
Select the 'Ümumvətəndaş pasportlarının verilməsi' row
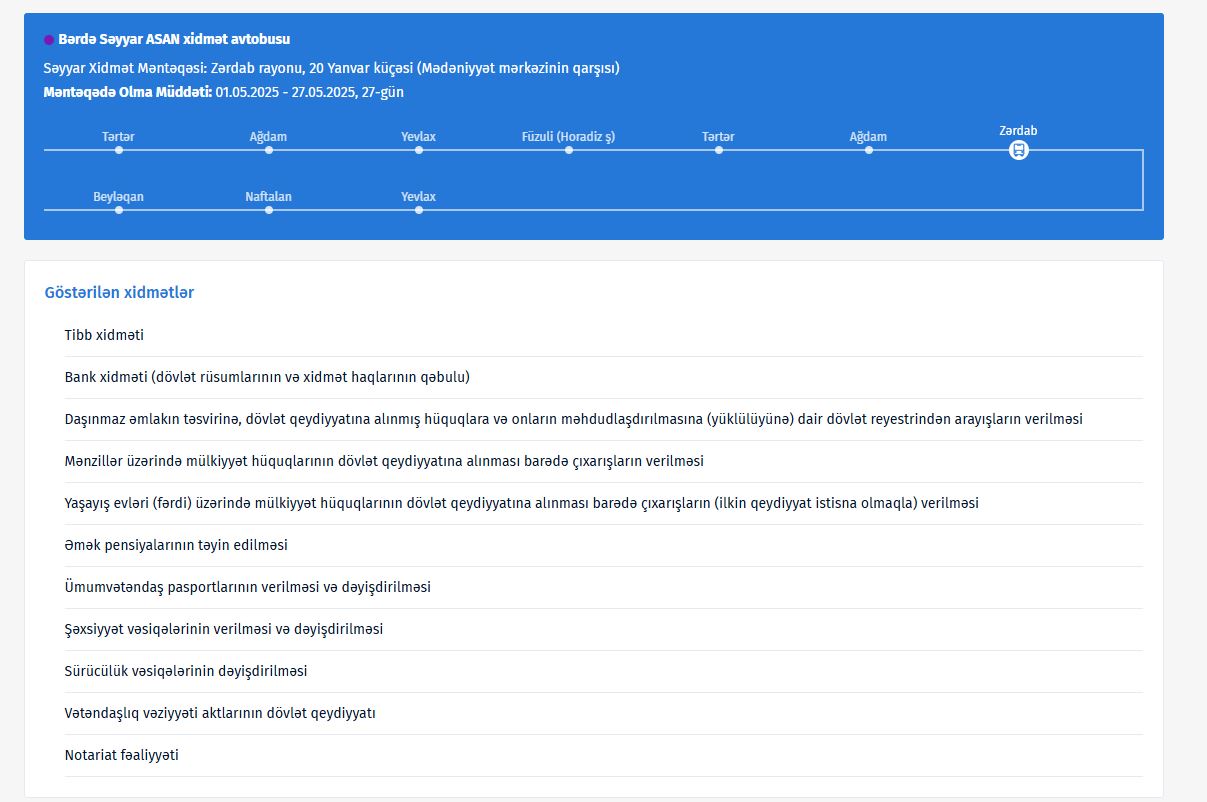point(603,588)
